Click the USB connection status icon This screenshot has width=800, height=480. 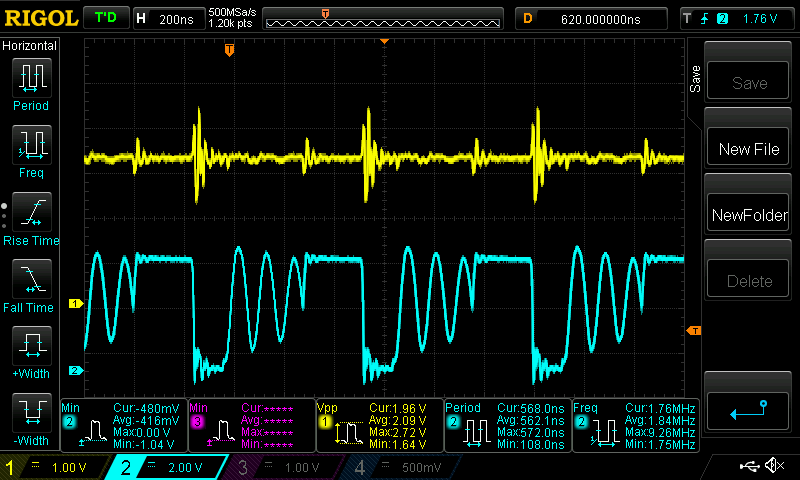(750, 466)
